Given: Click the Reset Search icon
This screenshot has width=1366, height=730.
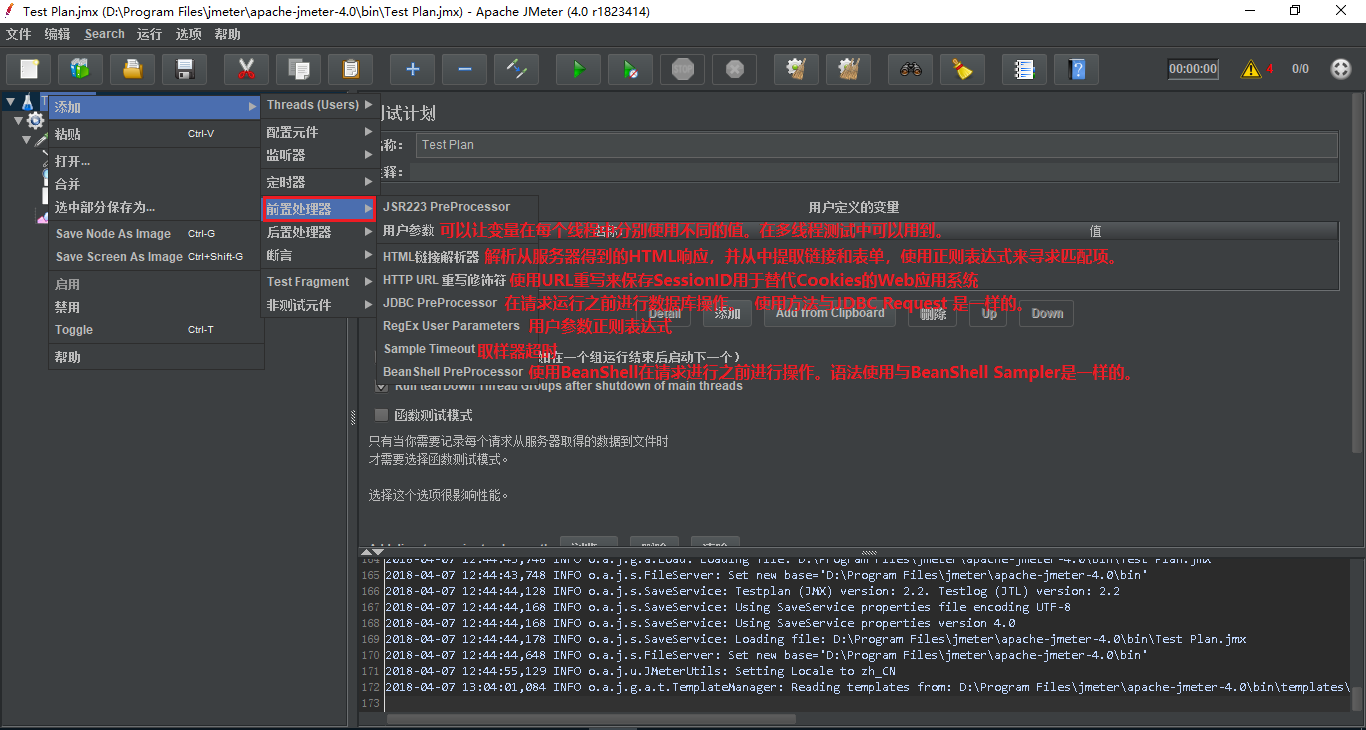Looking at the screenshot, I should pos(962,69).
